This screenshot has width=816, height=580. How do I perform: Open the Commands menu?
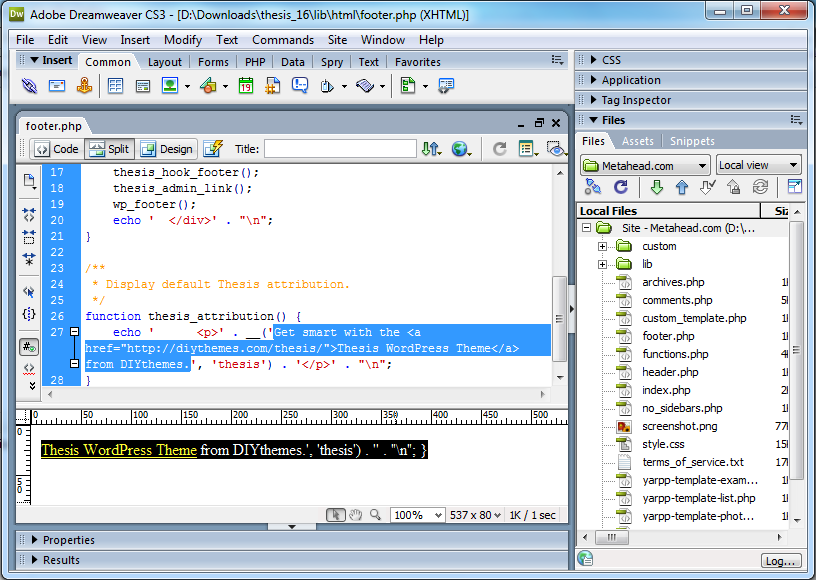283,40
